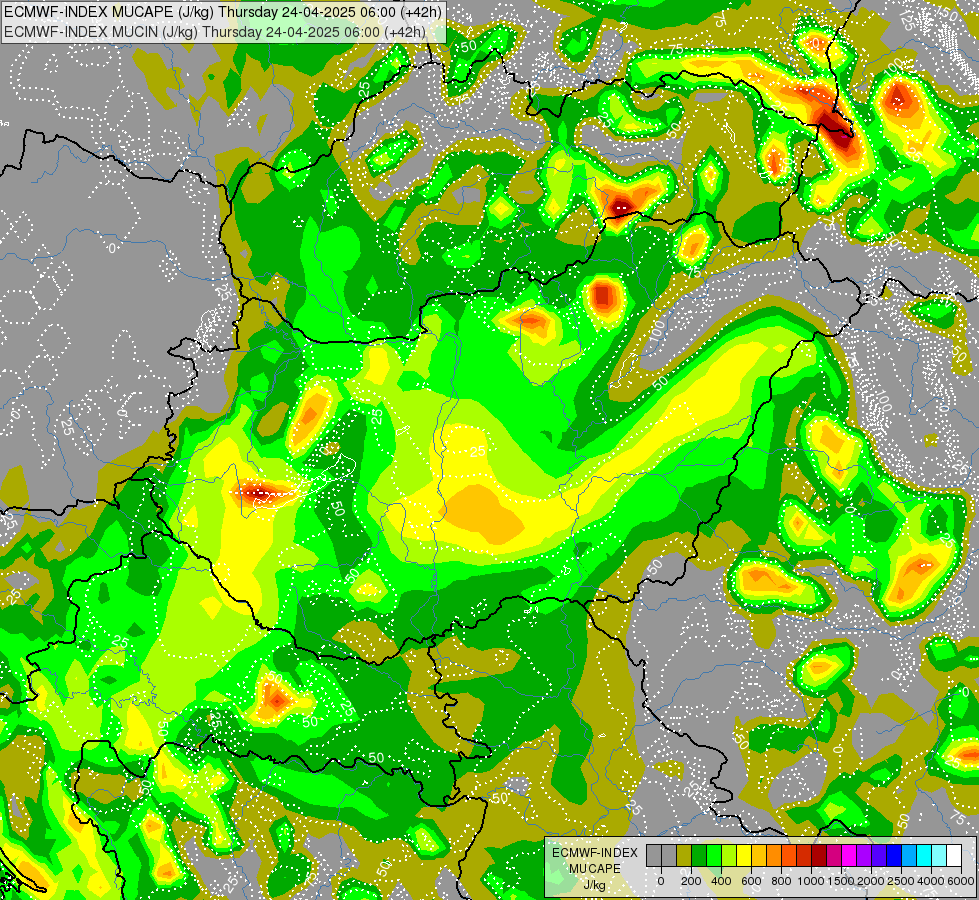Viewport: 979px width, 900px height.
Task: Click the ECMWF-INDEX MUCAPE title line
Action: coord(222,11)
